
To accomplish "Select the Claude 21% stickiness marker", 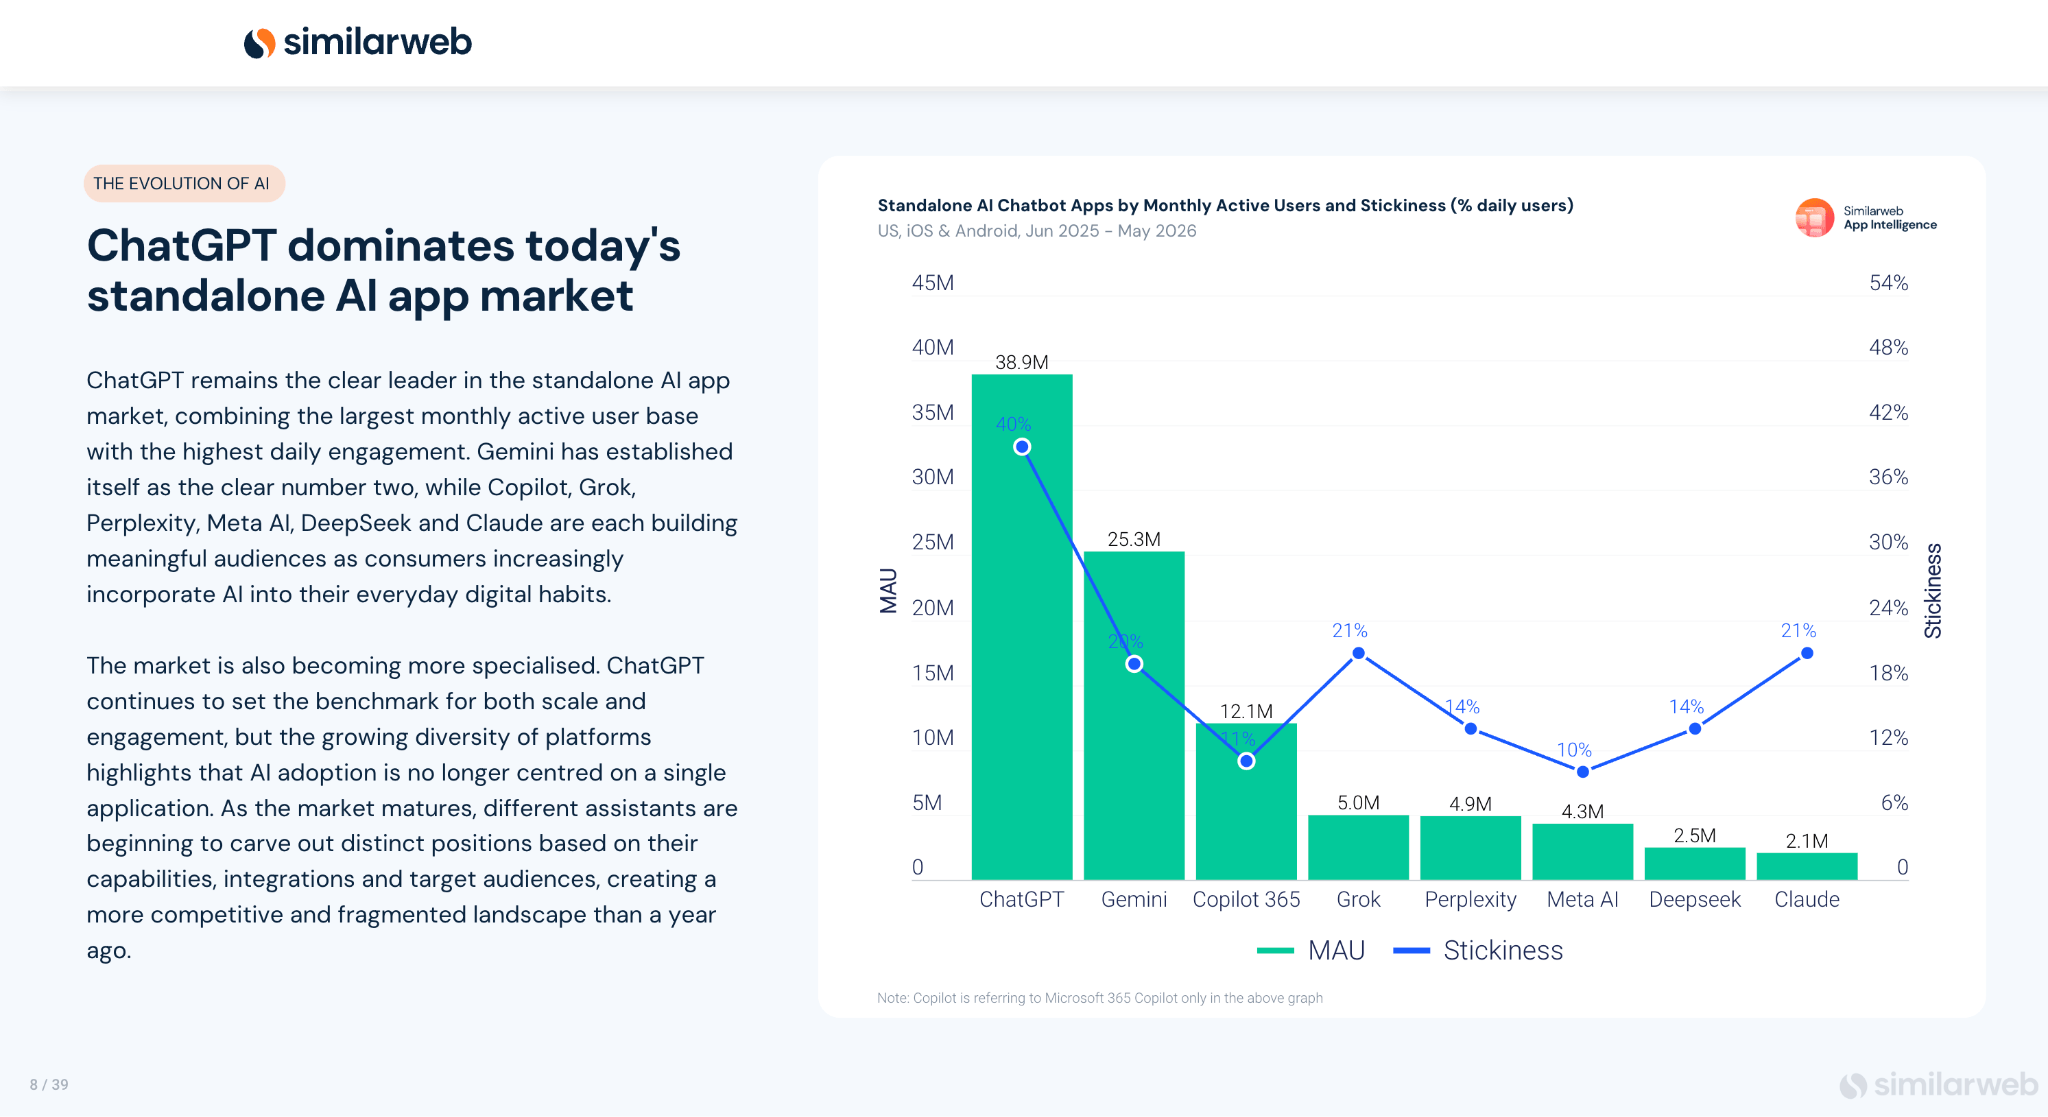I will [1807, 653].
